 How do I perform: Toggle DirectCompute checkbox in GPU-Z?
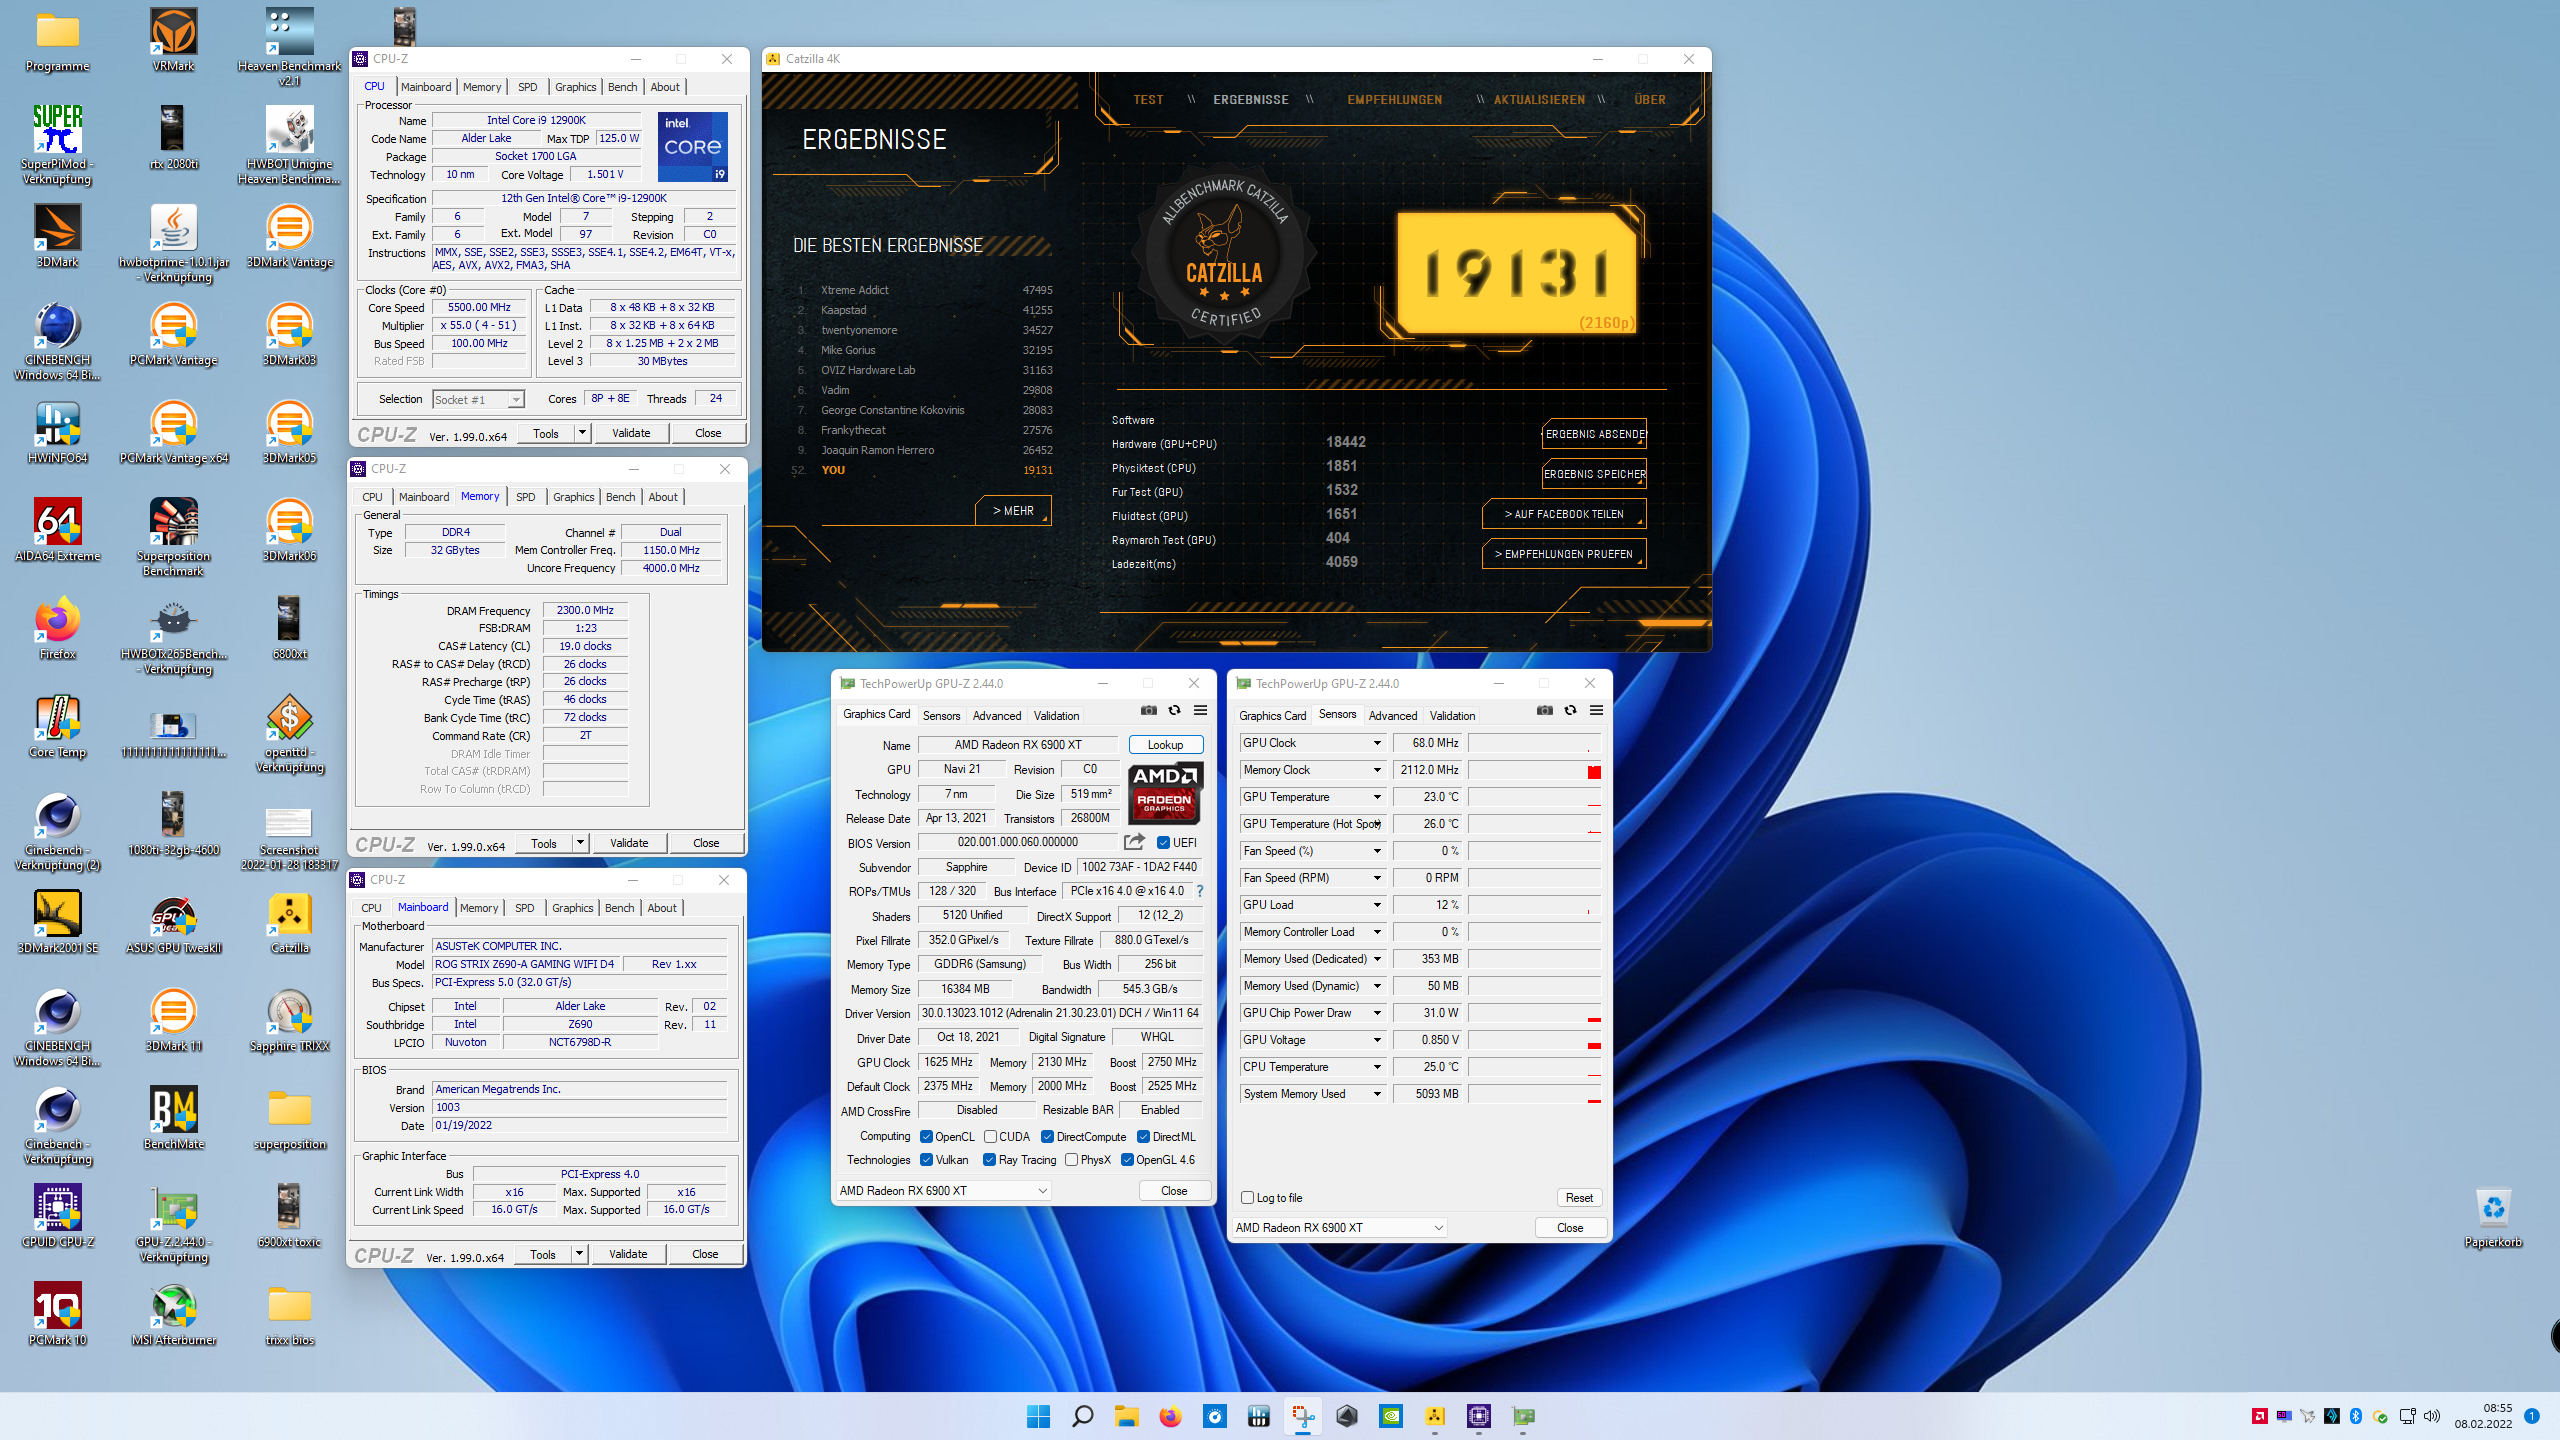pos(1047,1136)
